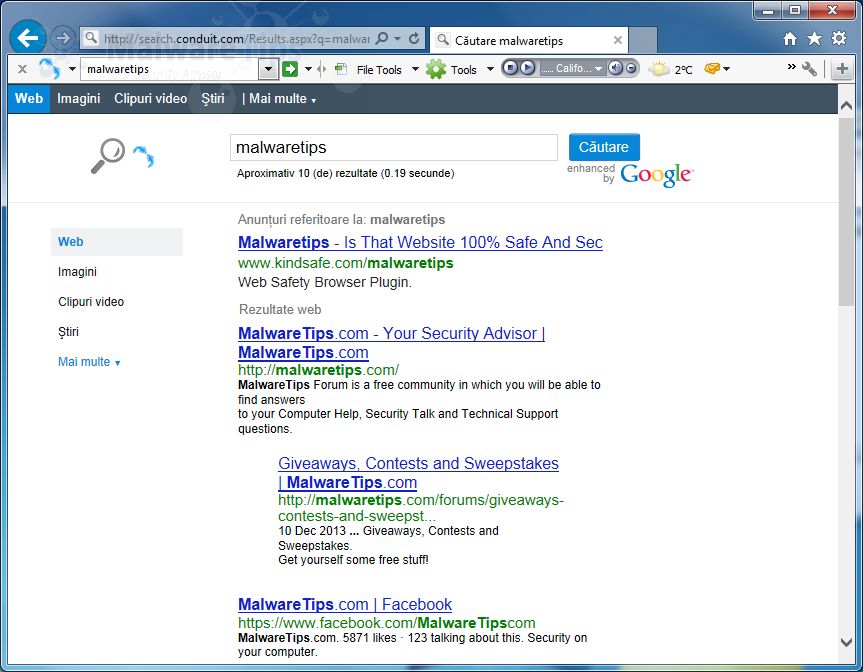Click the magnifier icon in the tab title

coord(443,40)
